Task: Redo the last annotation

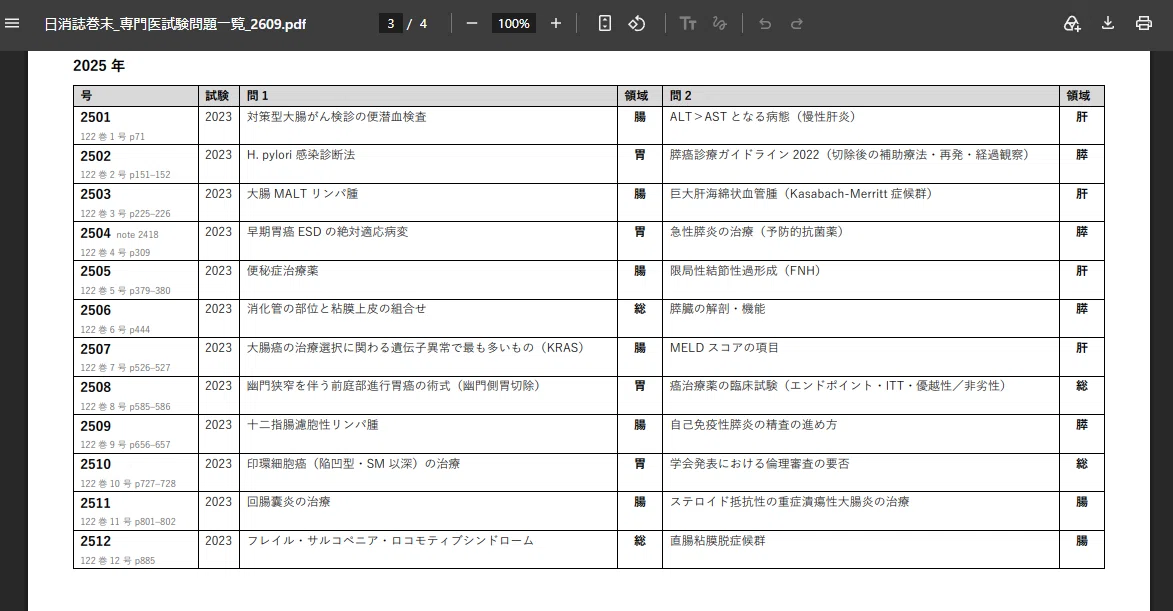Action: pyautogui.click(x=797, y=23)
